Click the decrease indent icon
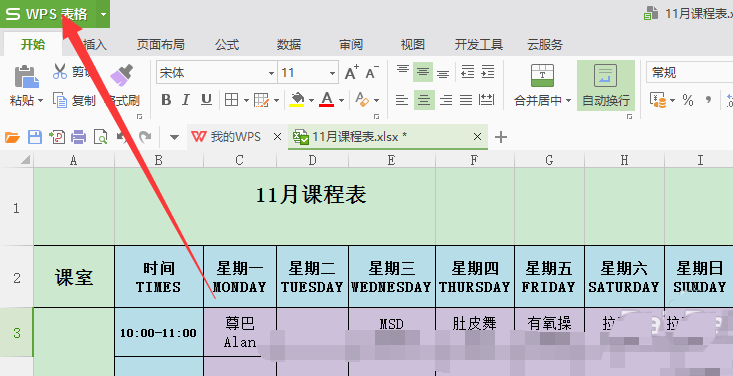 click(x=467, y=72)
